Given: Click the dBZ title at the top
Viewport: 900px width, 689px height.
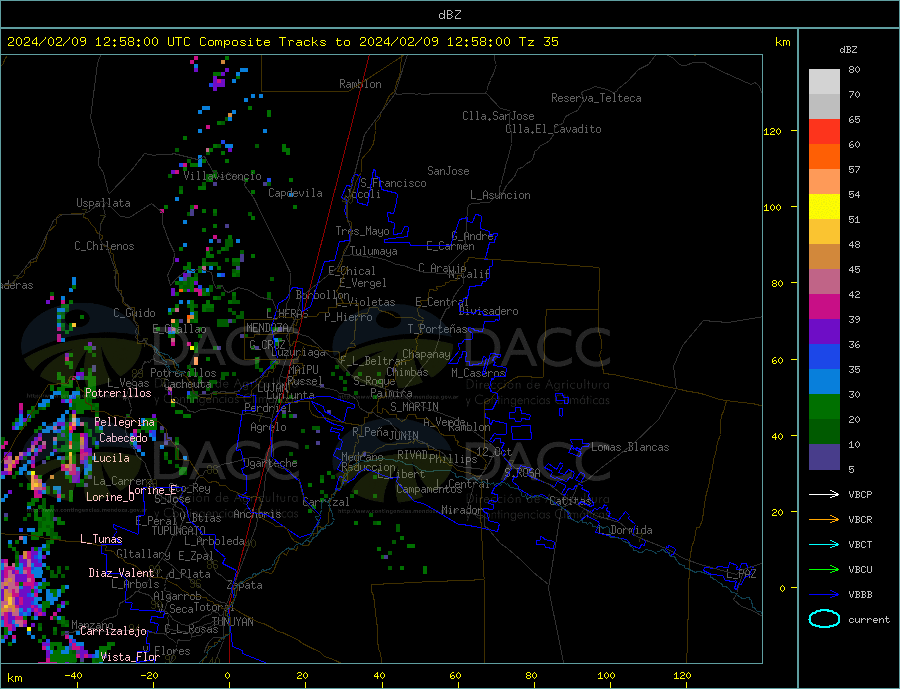Looking at the screenshot, I should click(449, 15).
